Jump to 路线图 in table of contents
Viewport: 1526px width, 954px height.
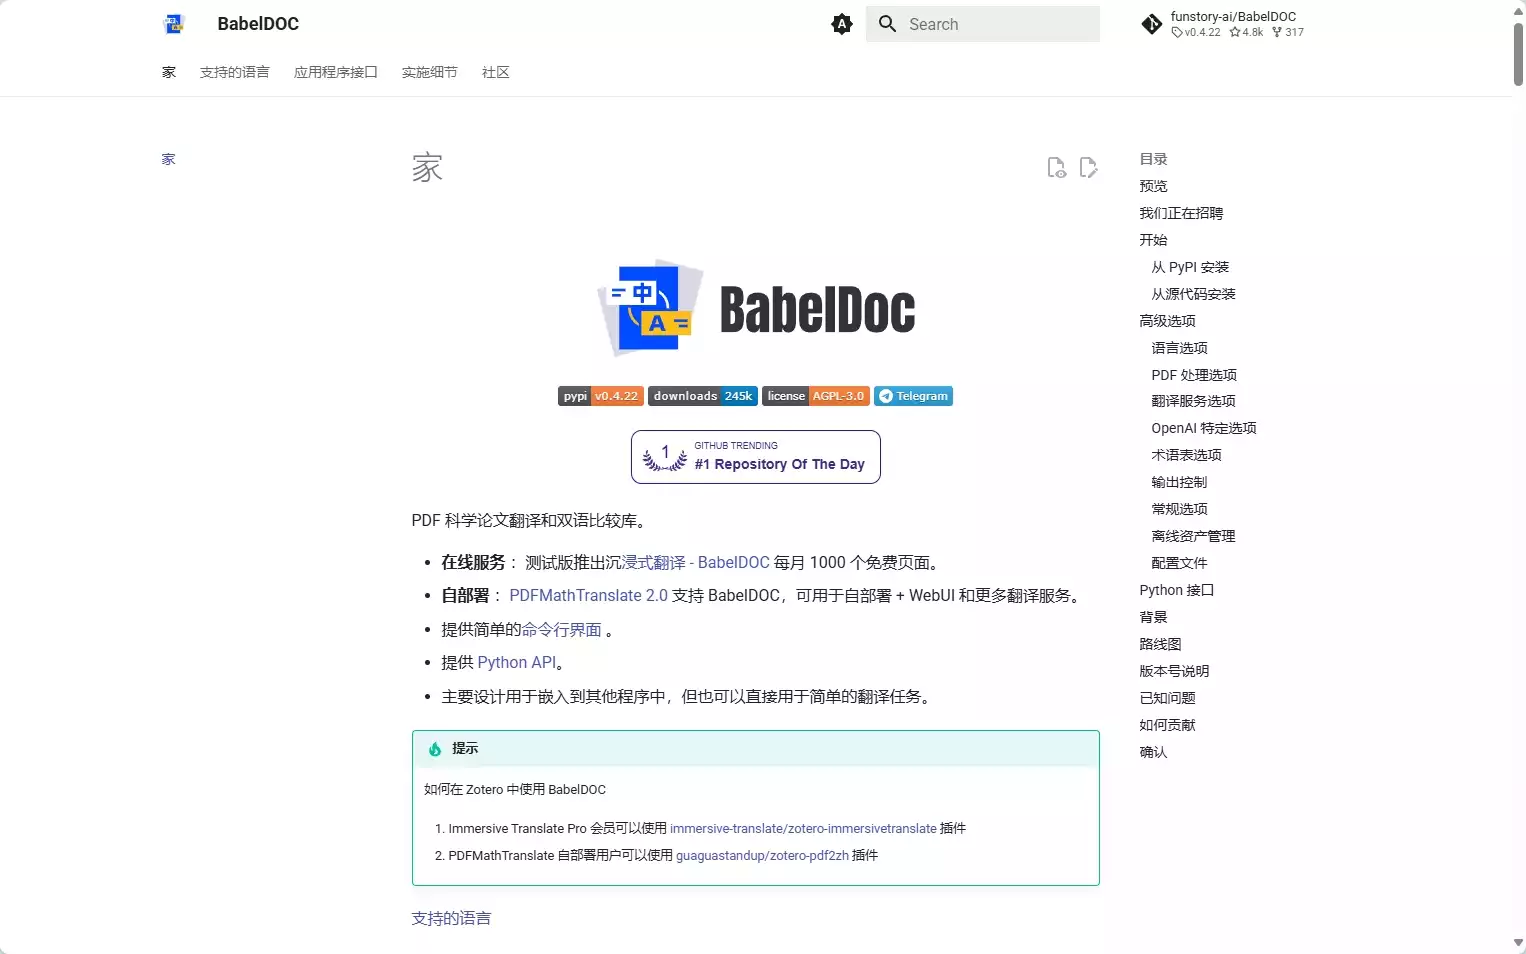1160,644
